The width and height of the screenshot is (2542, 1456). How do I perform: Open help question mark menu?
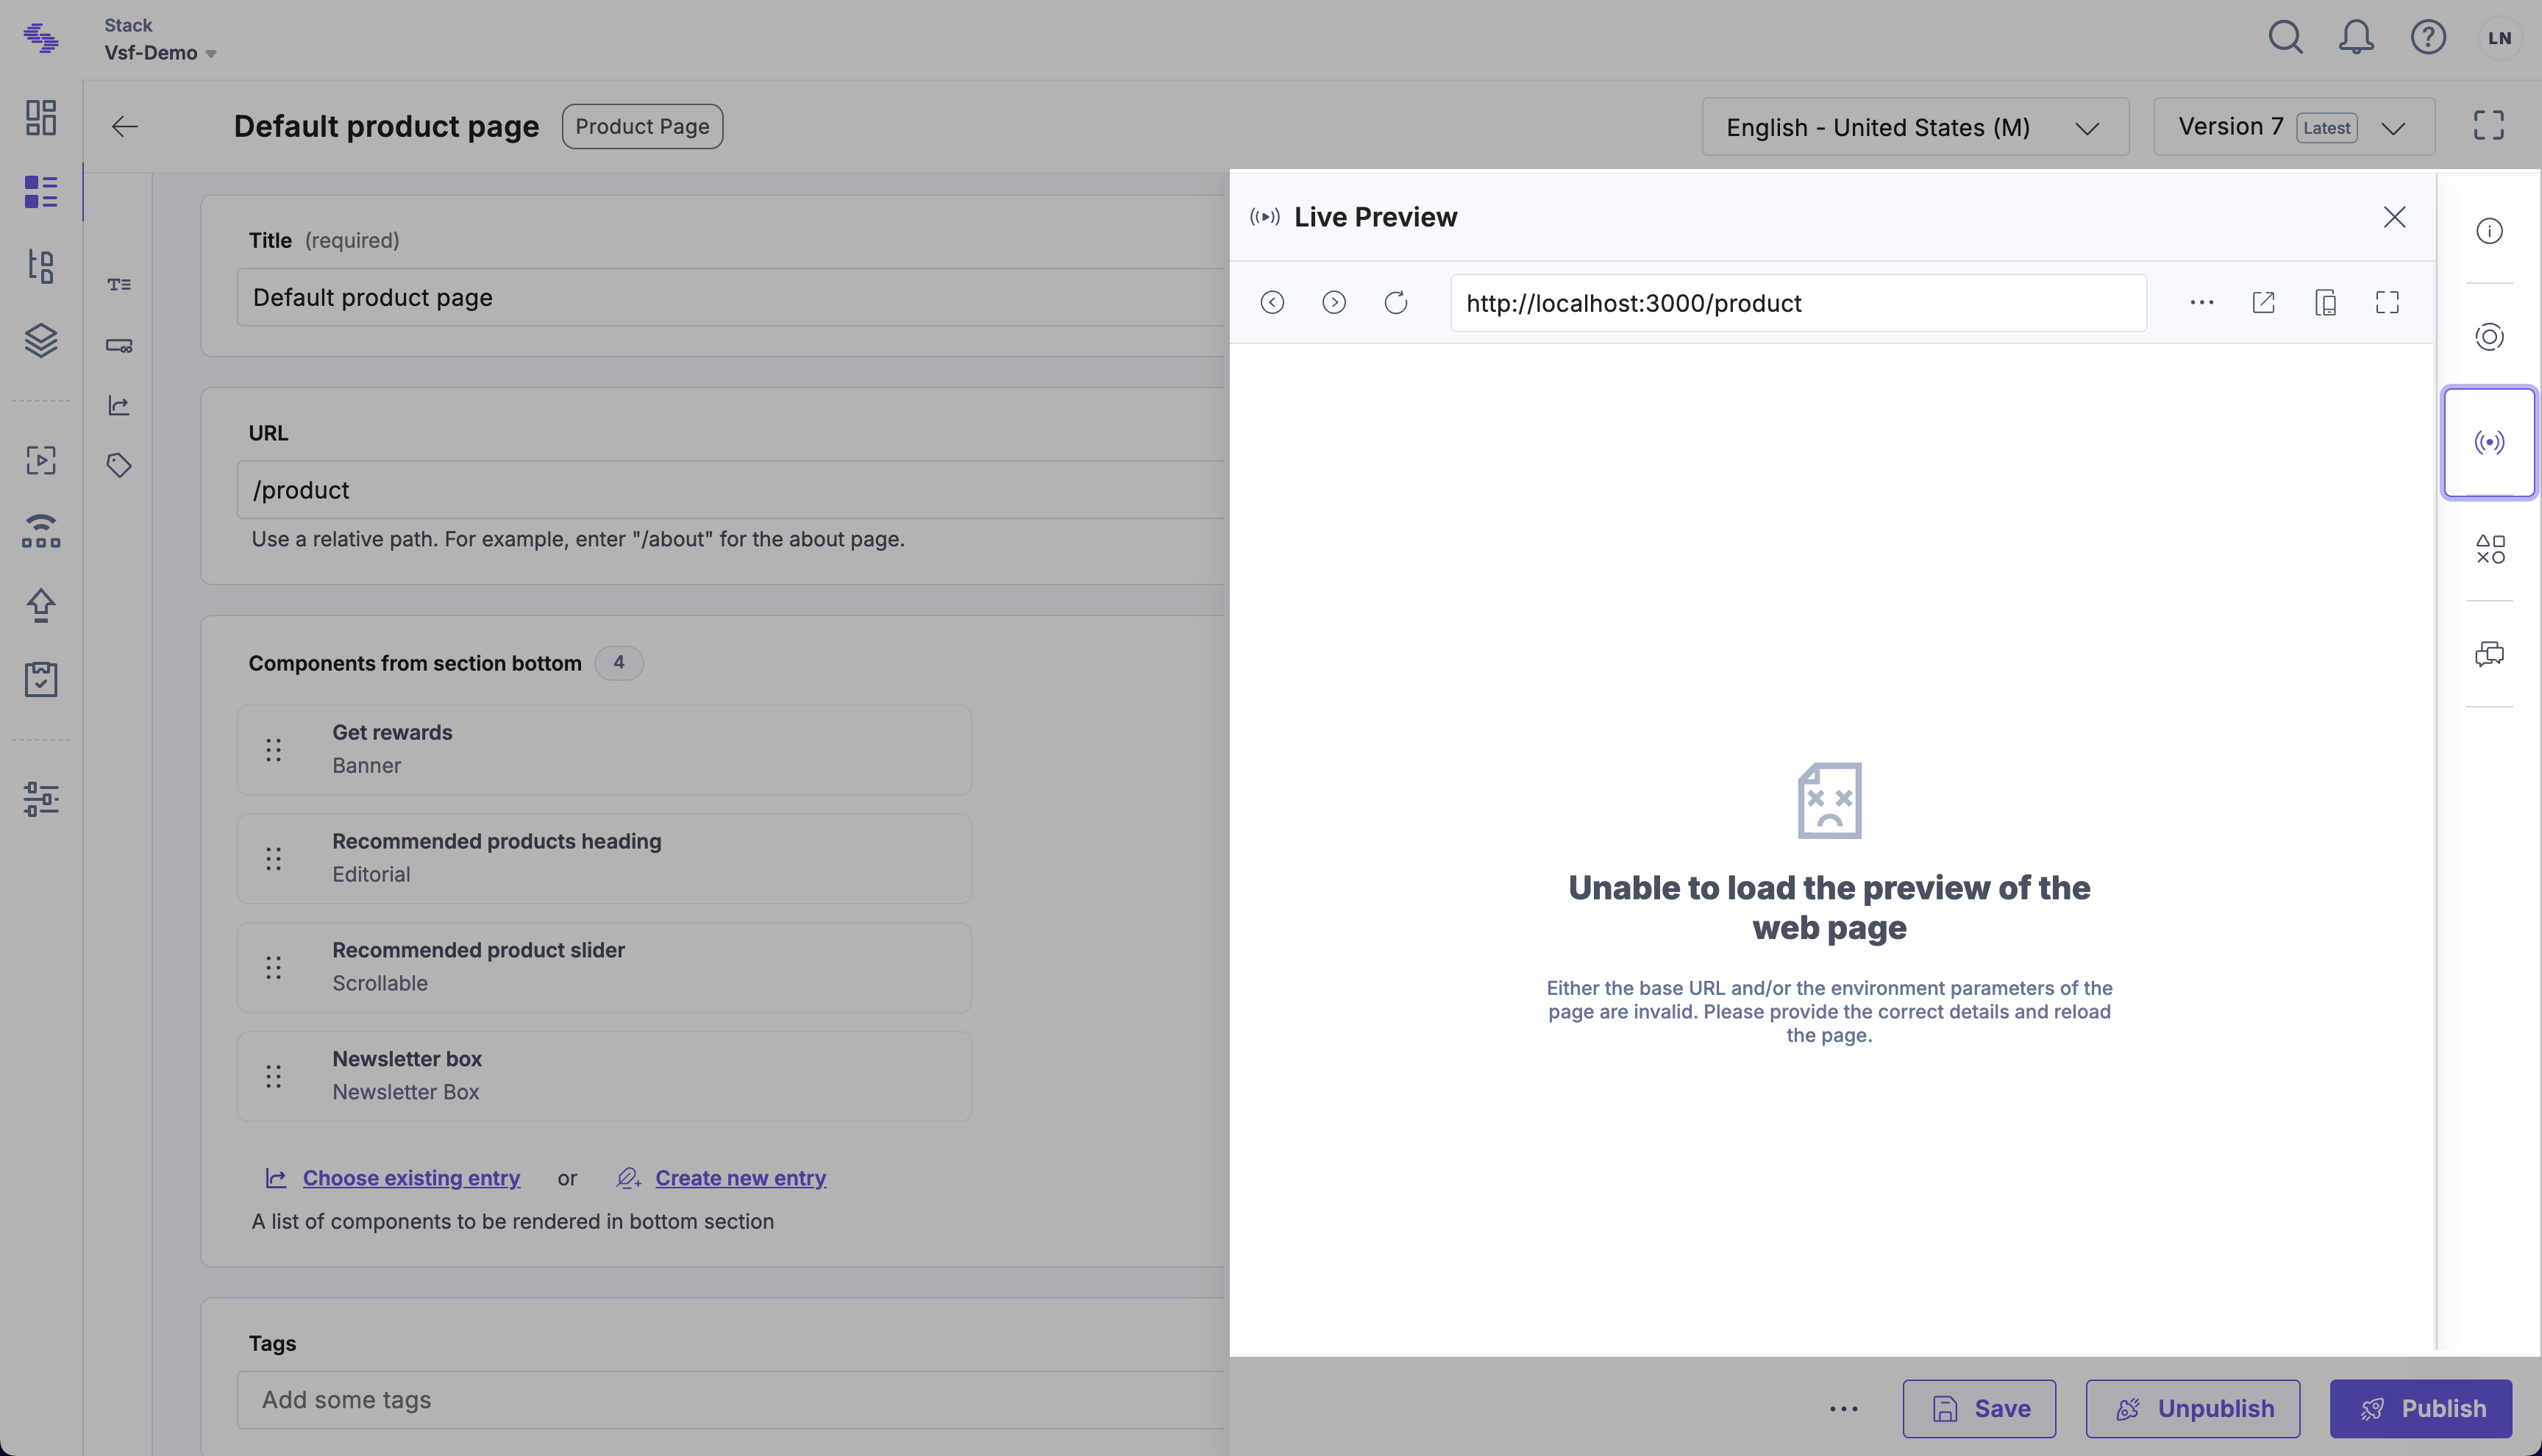(x=2428, y=38)
